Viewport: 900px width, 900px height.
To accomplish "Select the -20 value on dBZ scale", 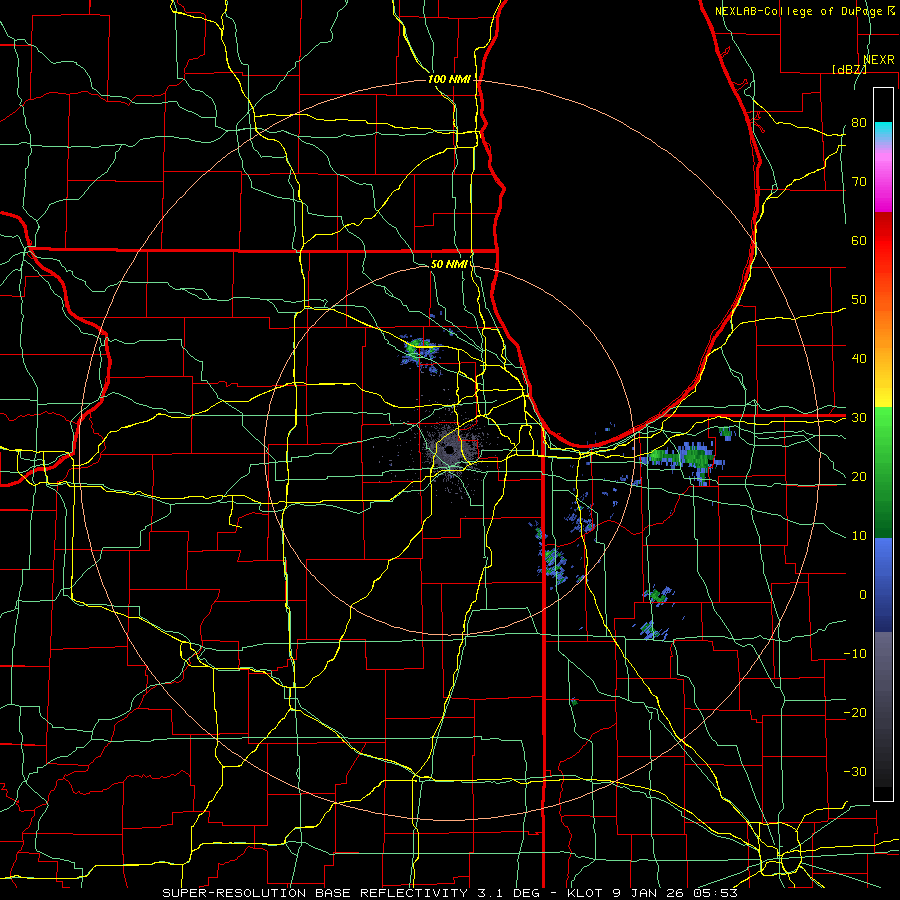I will [x=855, y=712].
